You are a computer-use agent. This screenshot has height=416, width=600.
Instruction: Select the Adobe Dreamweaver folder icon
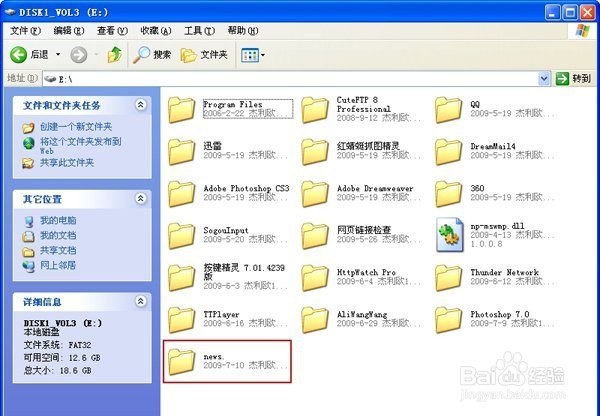point(315,194)
